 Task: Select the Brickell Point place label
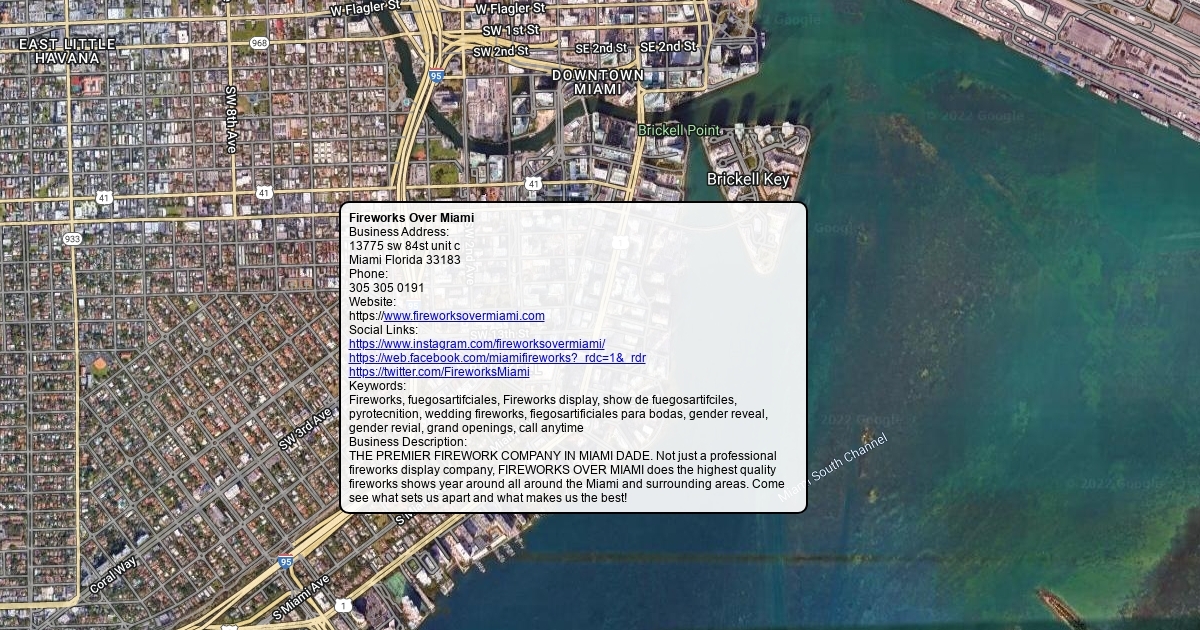click(678, 131)
